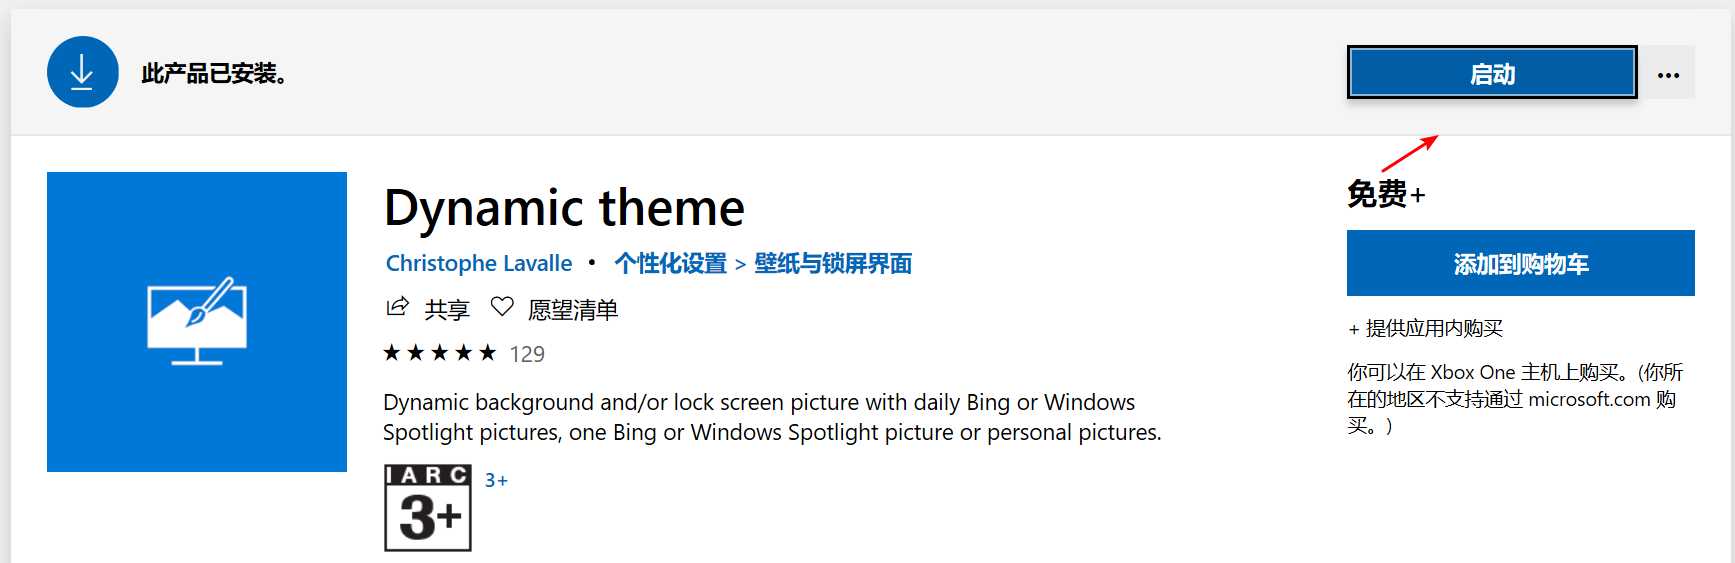Click the Dynamic theme app logo tile
Image resolution: width=1735 pixels, height=563 pixels.
pos(197,322)
